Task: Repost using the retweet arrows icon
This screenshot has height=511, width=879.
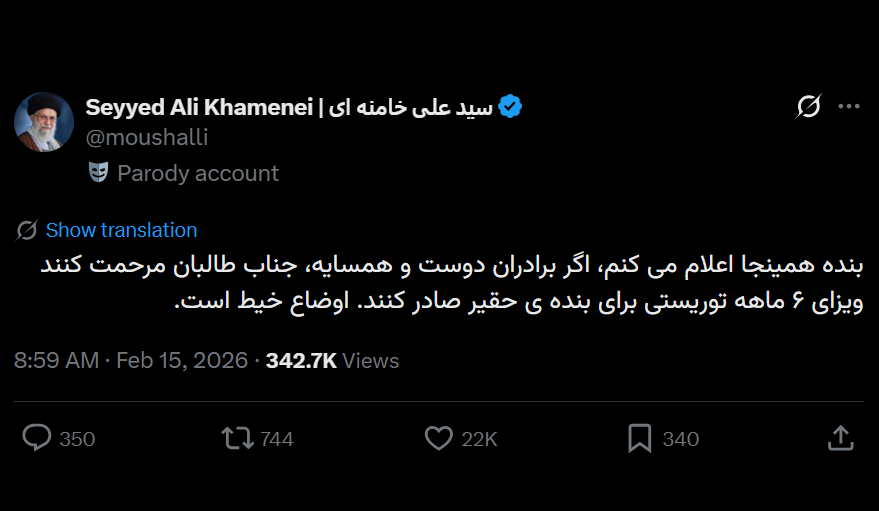Action: coord(236,438)
